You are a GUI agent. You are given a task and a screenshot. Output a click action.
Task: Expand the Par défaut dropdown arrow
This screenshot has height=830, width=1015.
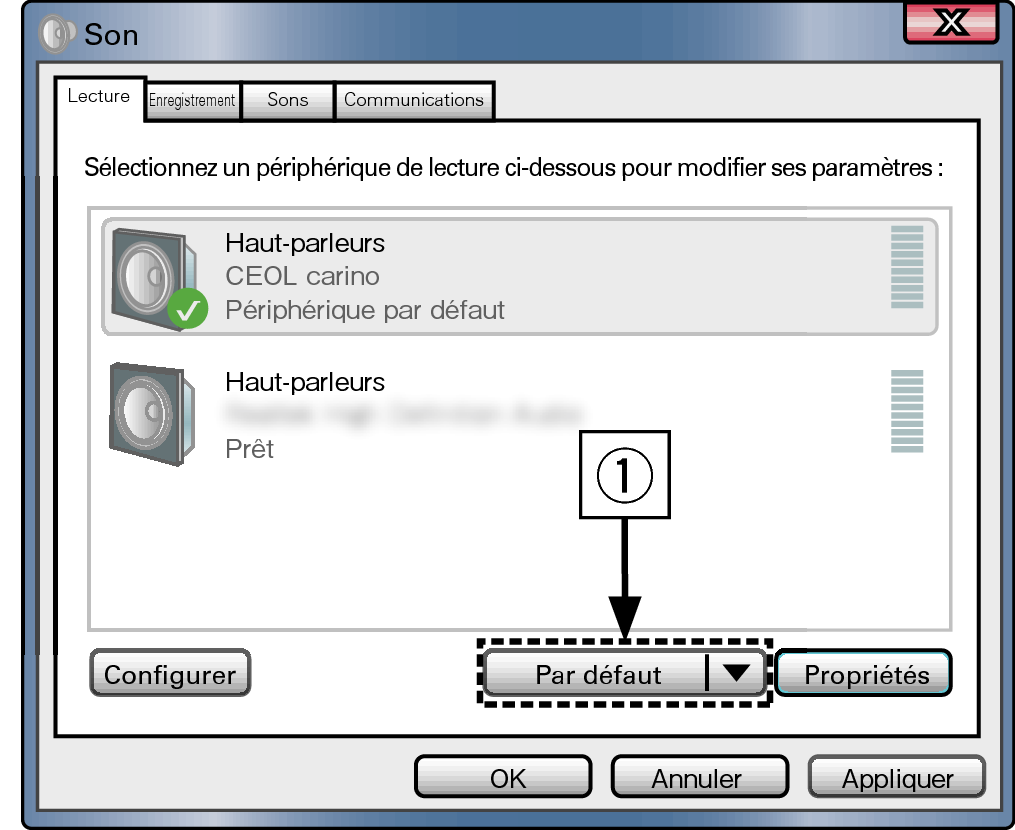(x=736, y=673)
